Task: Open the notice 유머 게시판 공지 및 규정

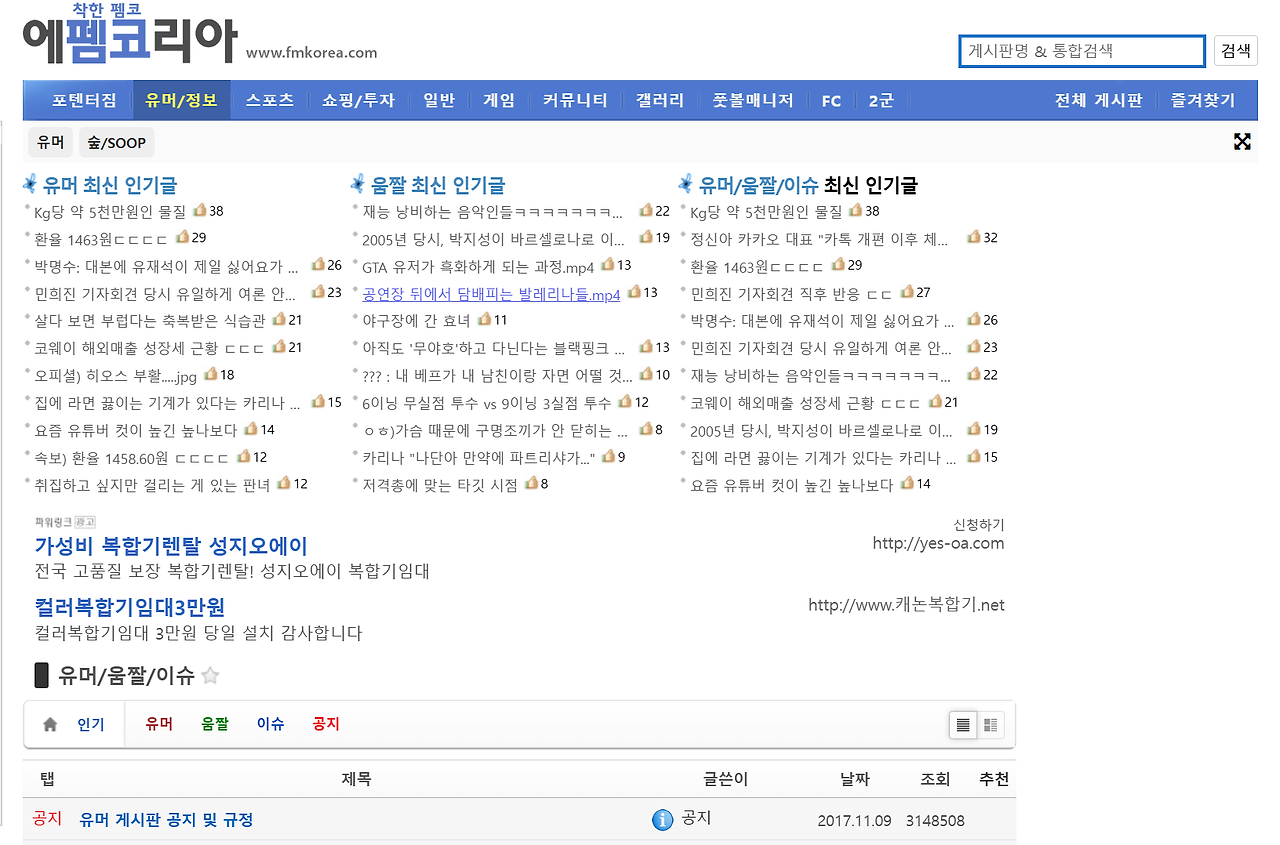Action: [x=166, y=820]
